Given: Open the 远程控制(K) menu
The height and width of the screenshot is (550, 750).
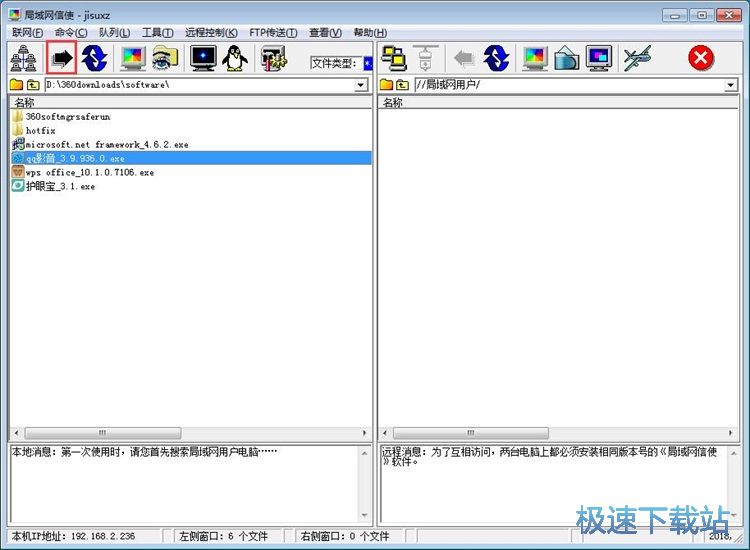Looking at the screenshot, I should click(211, 33).
